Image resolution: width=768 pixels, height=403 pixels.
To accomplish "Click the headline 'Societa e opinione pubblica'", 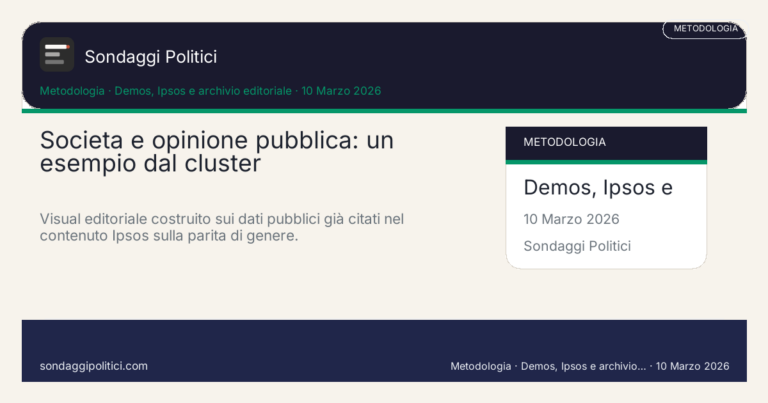I will pyautogui.click(x=216, y=152).
